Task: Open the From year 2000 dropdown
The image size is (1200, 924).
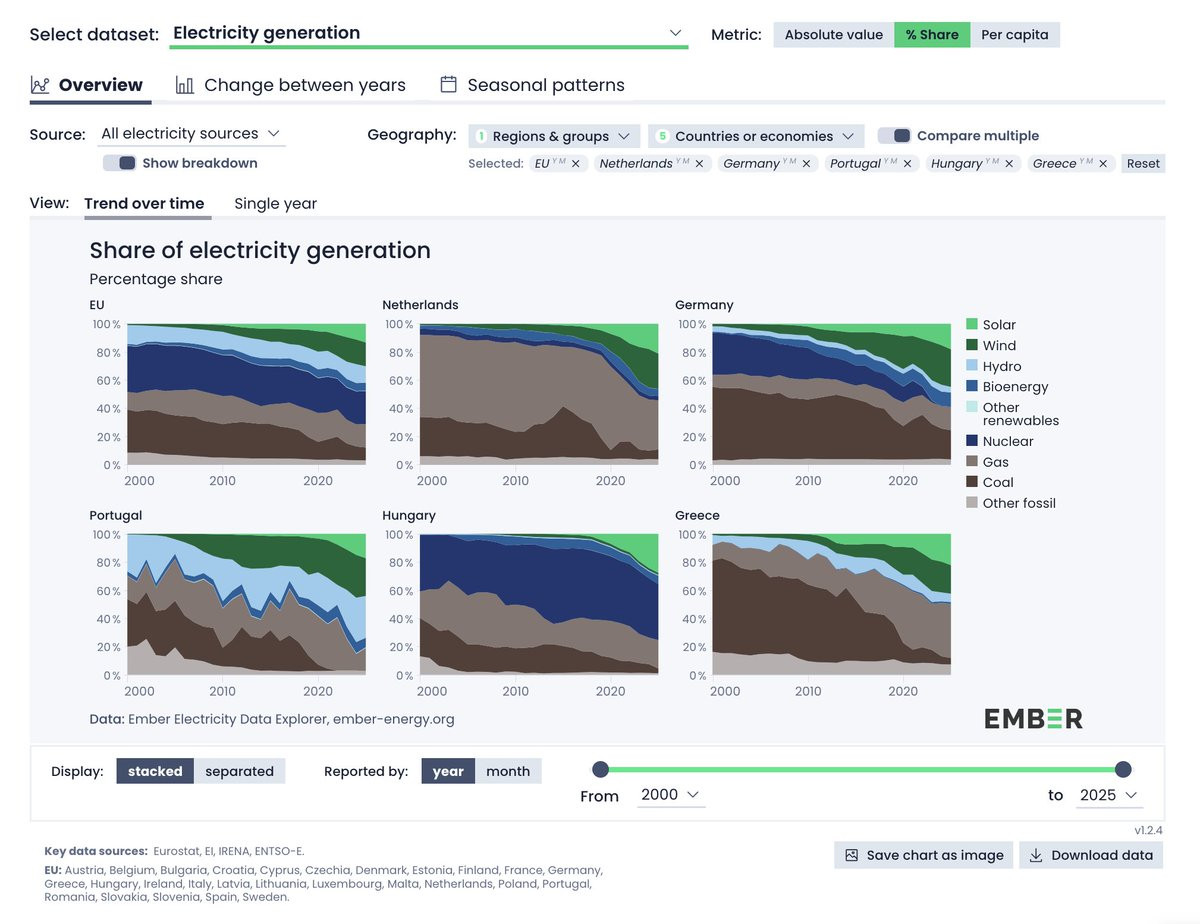Action: (x=672, y=795)
